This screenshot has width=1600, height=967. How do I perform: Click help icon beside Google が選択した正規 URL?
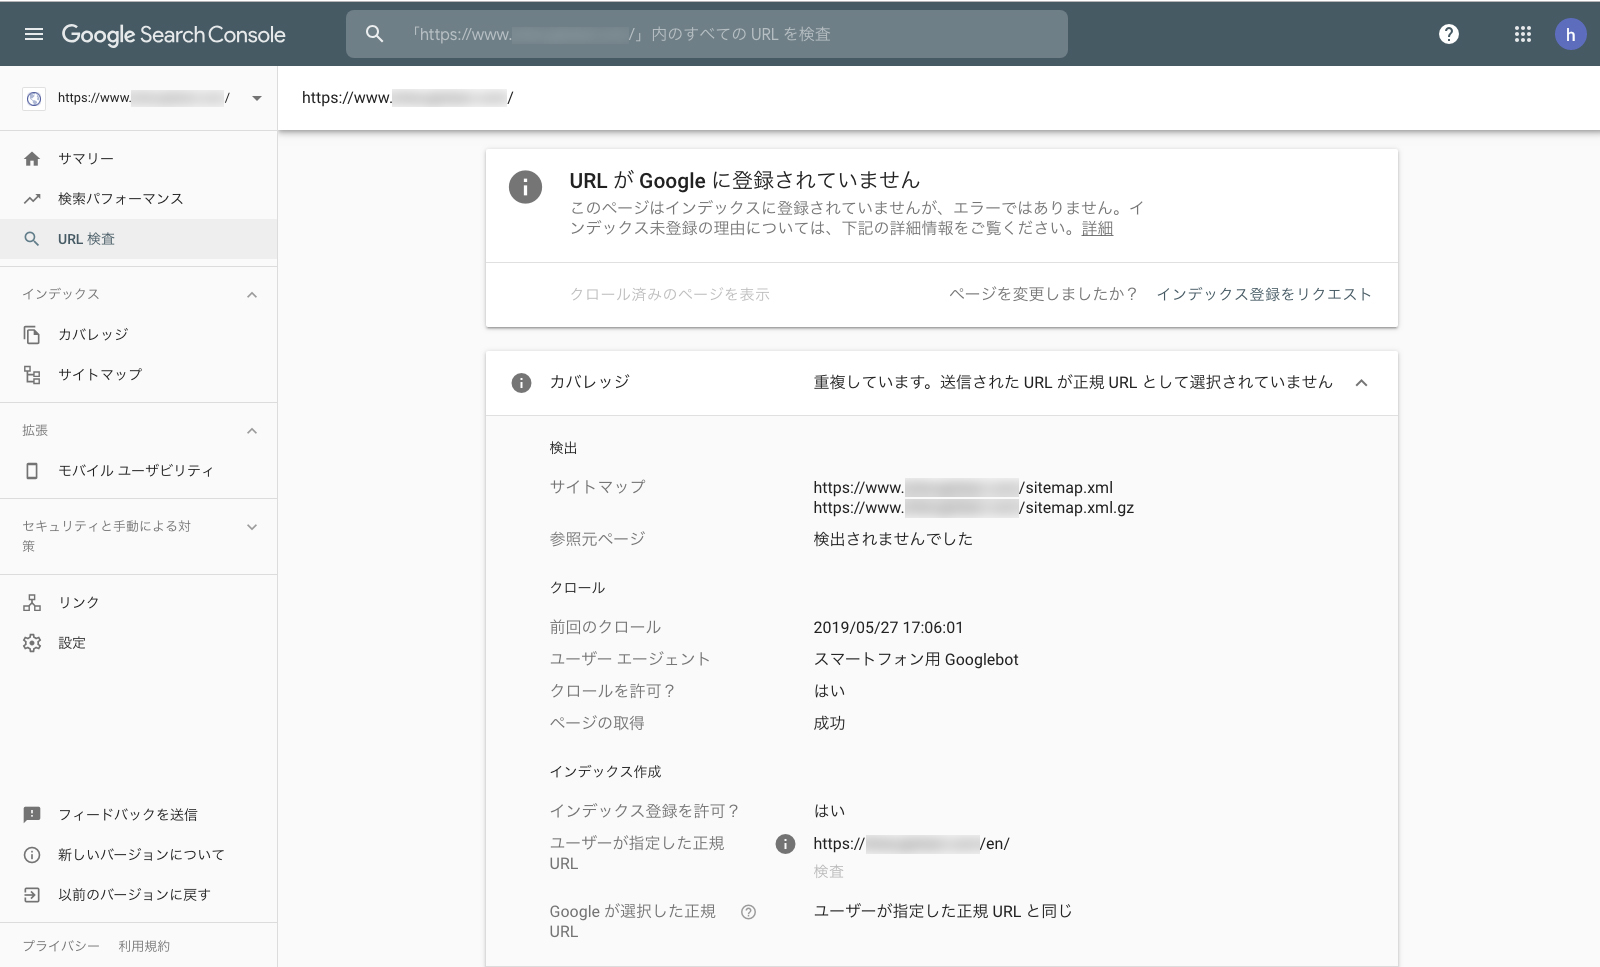[748, 912]
